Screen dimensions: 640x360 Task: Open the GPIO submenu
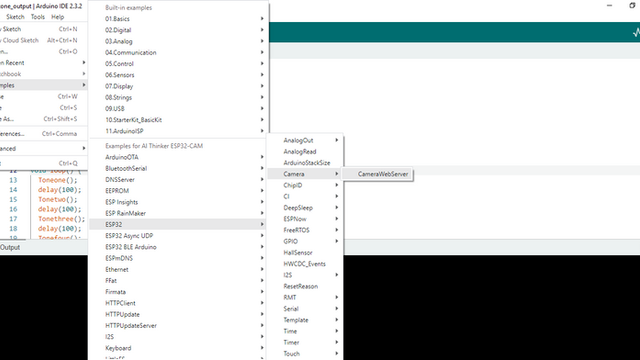click(305, 241)
